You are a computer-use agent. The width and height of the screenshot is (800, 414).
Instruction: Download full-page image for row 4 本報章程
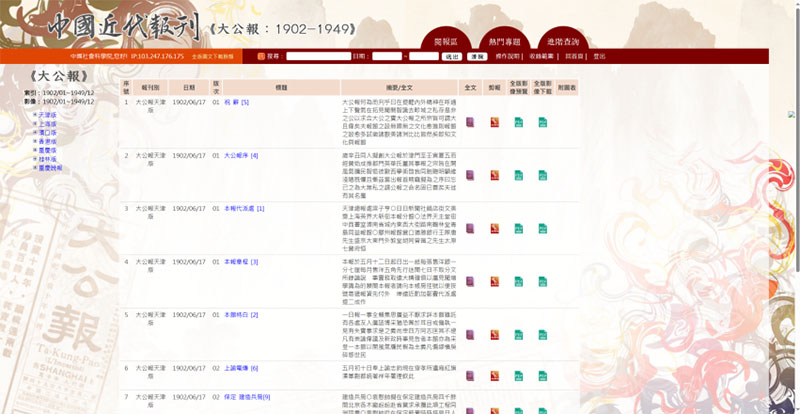coord(543,281)
